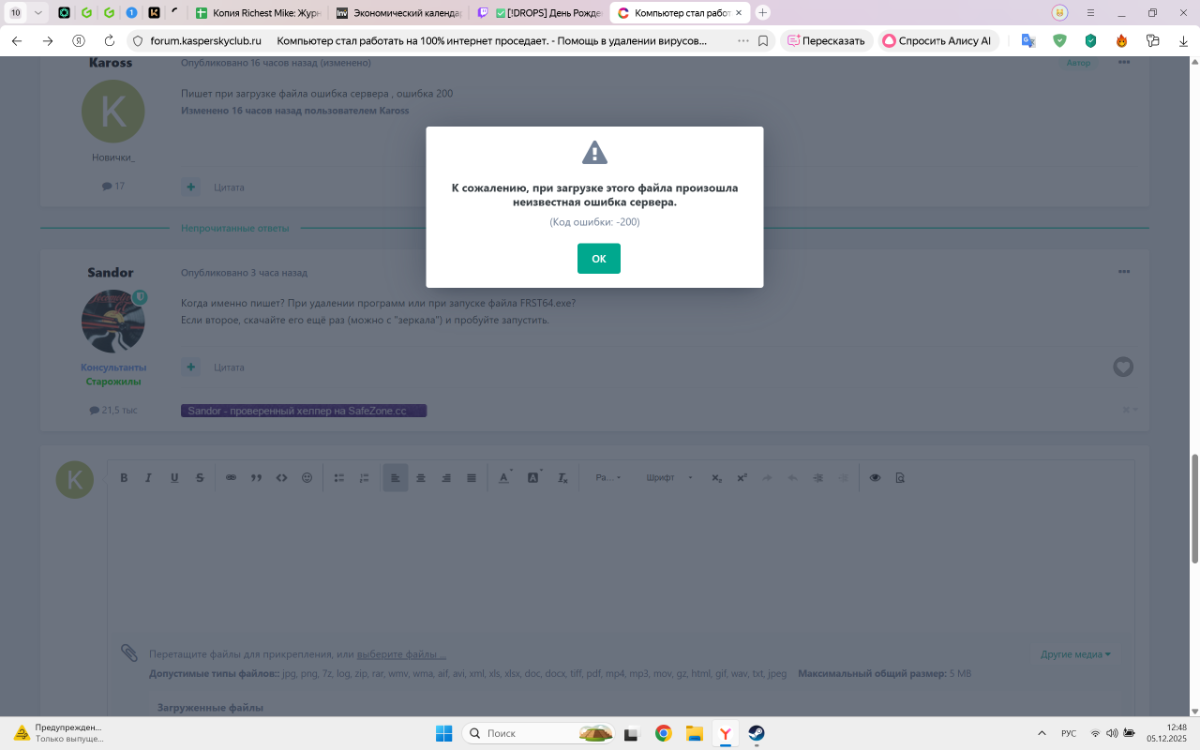
Task: Click the 'выберите файлы...' link
Action: 401,654
